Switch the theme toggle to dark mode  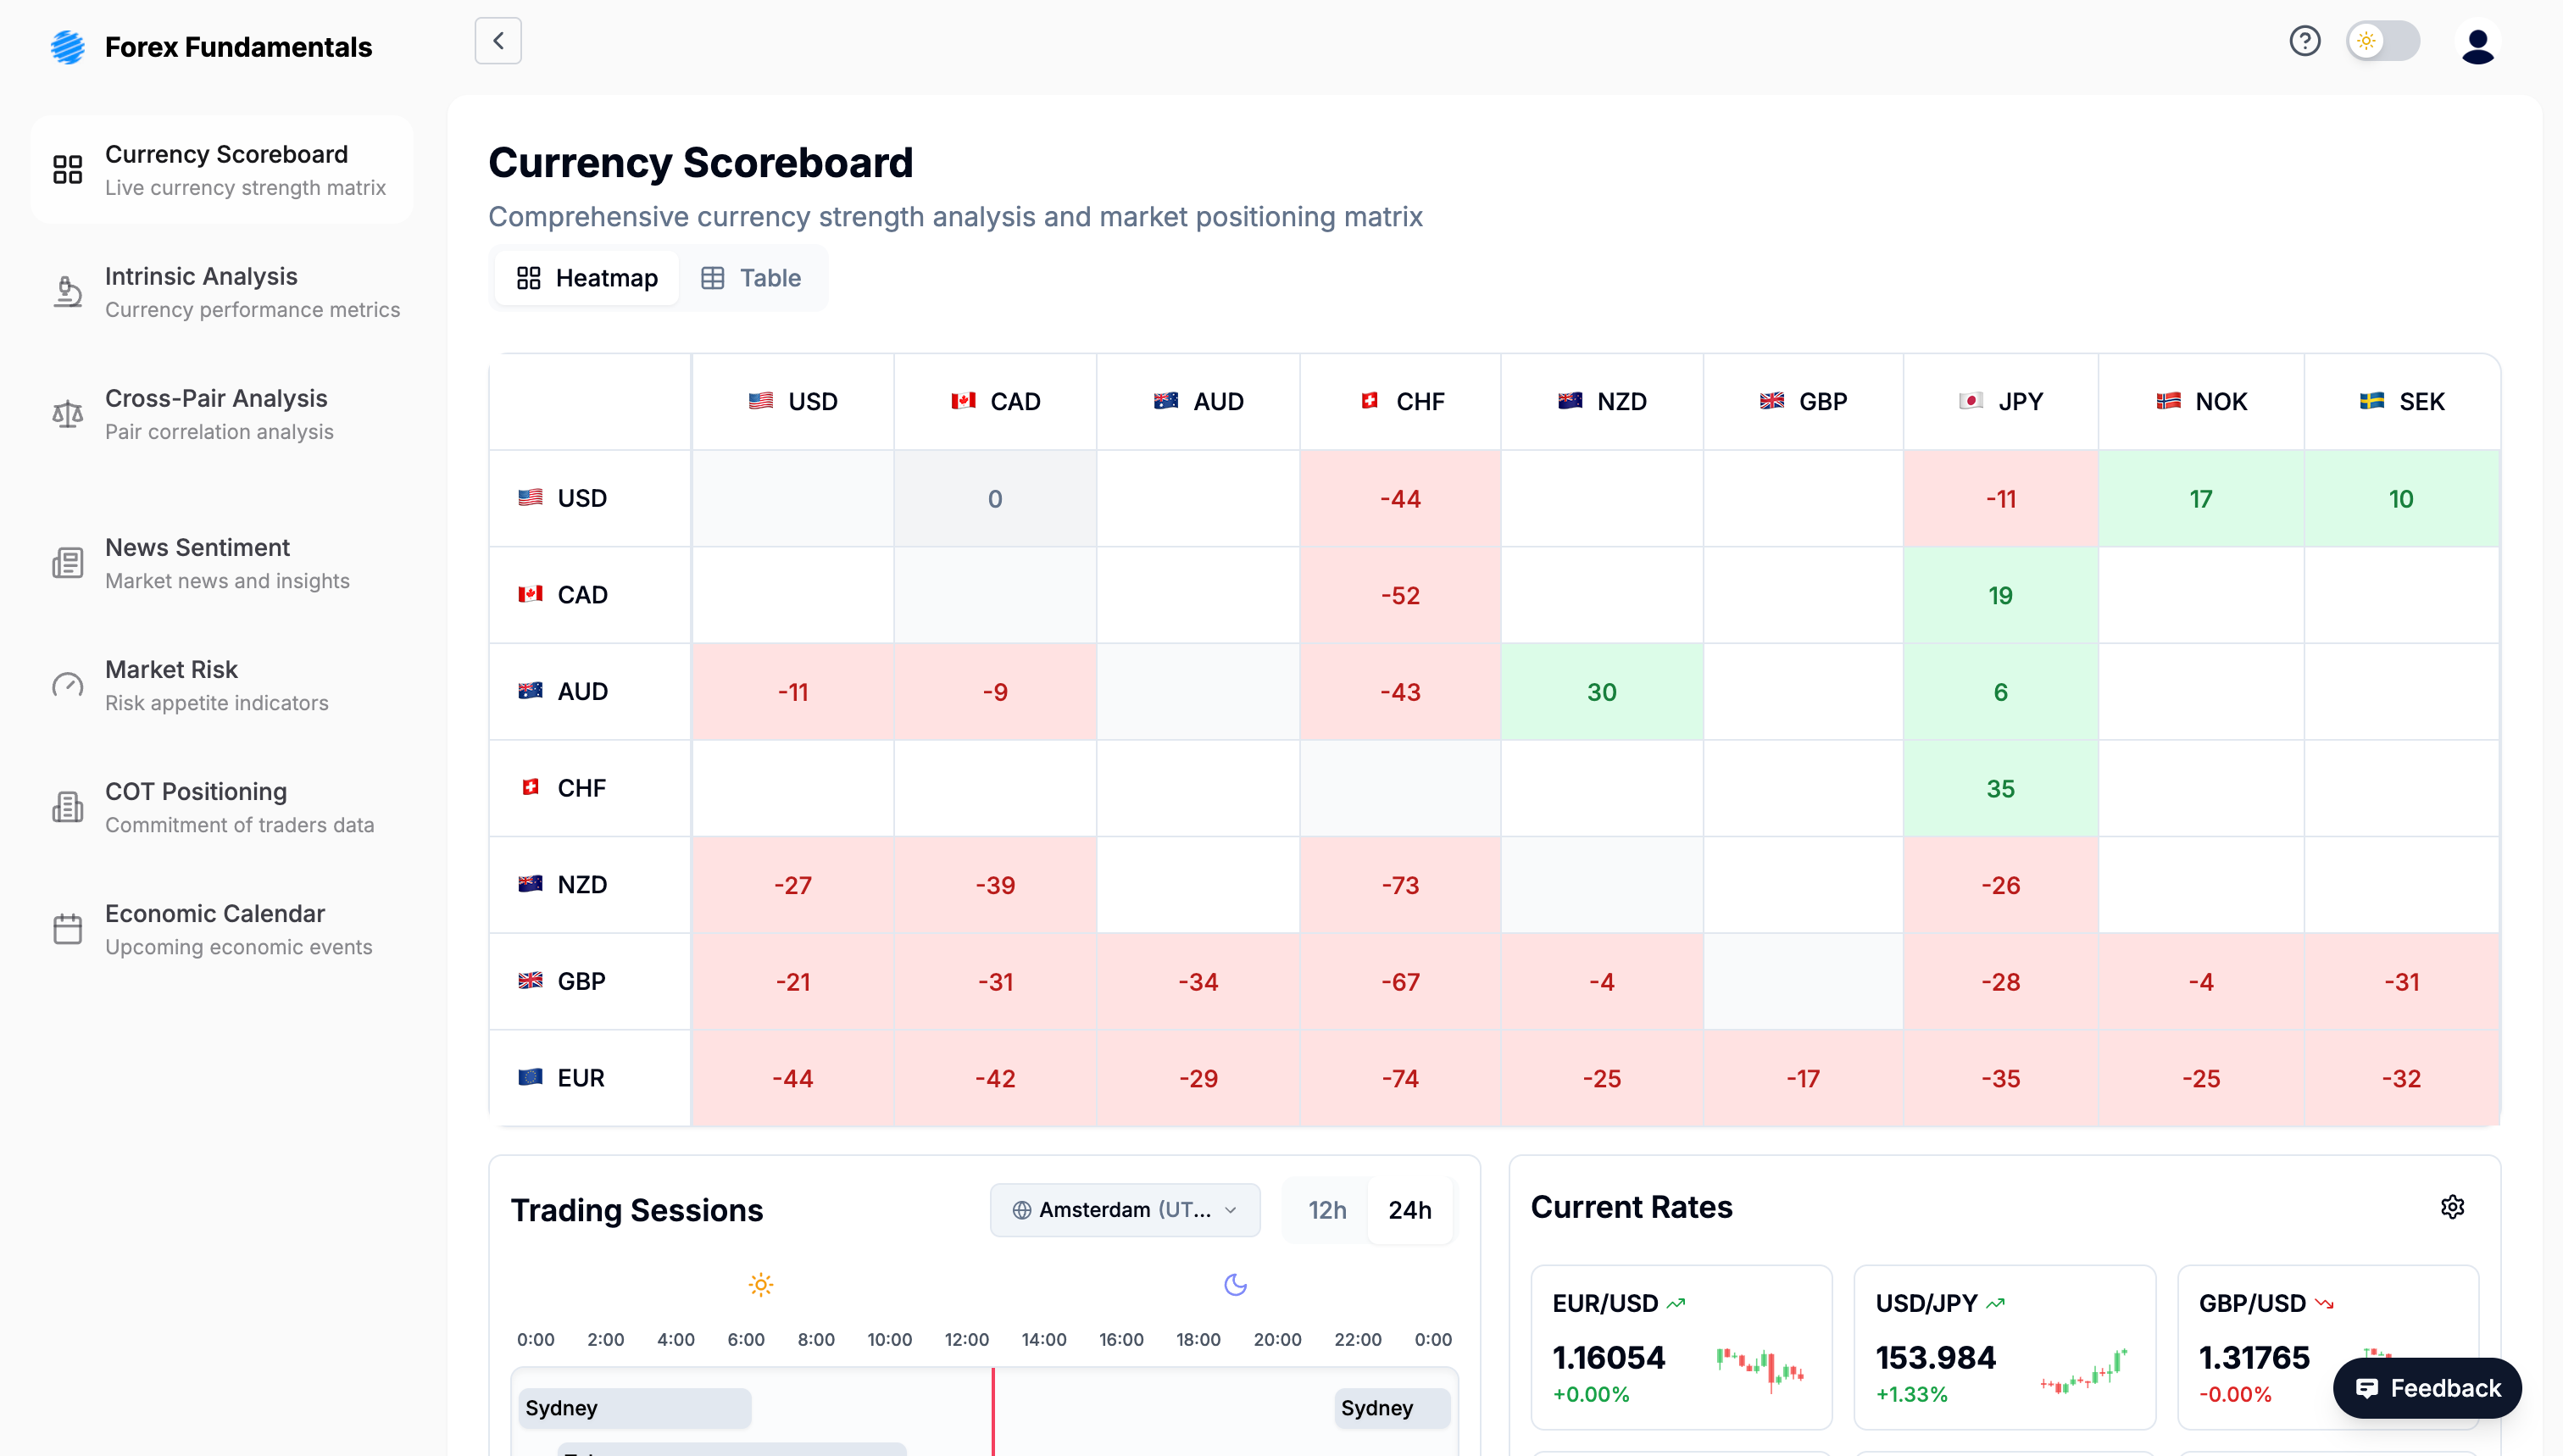click(2383, 41)
